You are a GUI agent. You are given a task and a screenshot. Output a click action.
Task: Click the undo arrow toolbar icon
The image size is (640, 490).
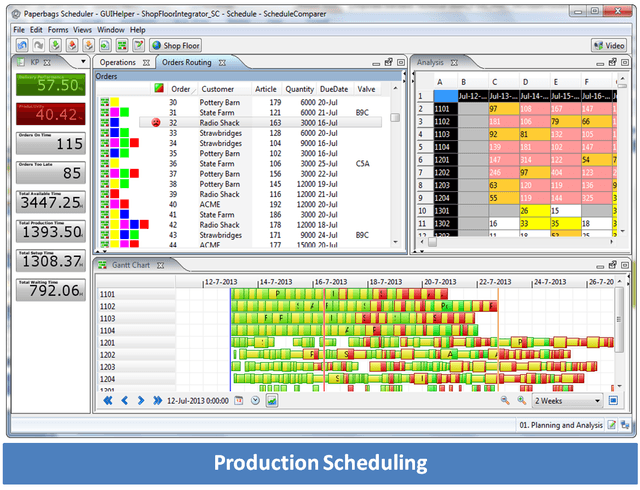tap(22, 45)
